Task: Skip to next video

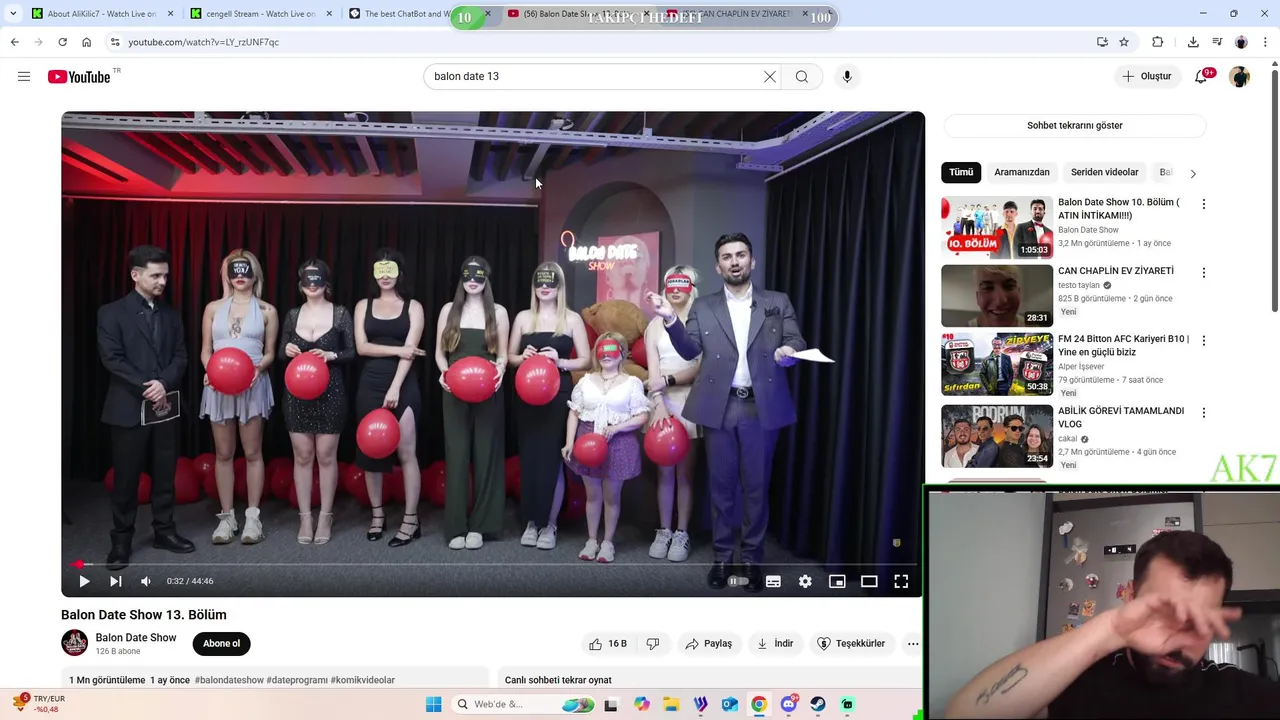Action: point(115,581)
